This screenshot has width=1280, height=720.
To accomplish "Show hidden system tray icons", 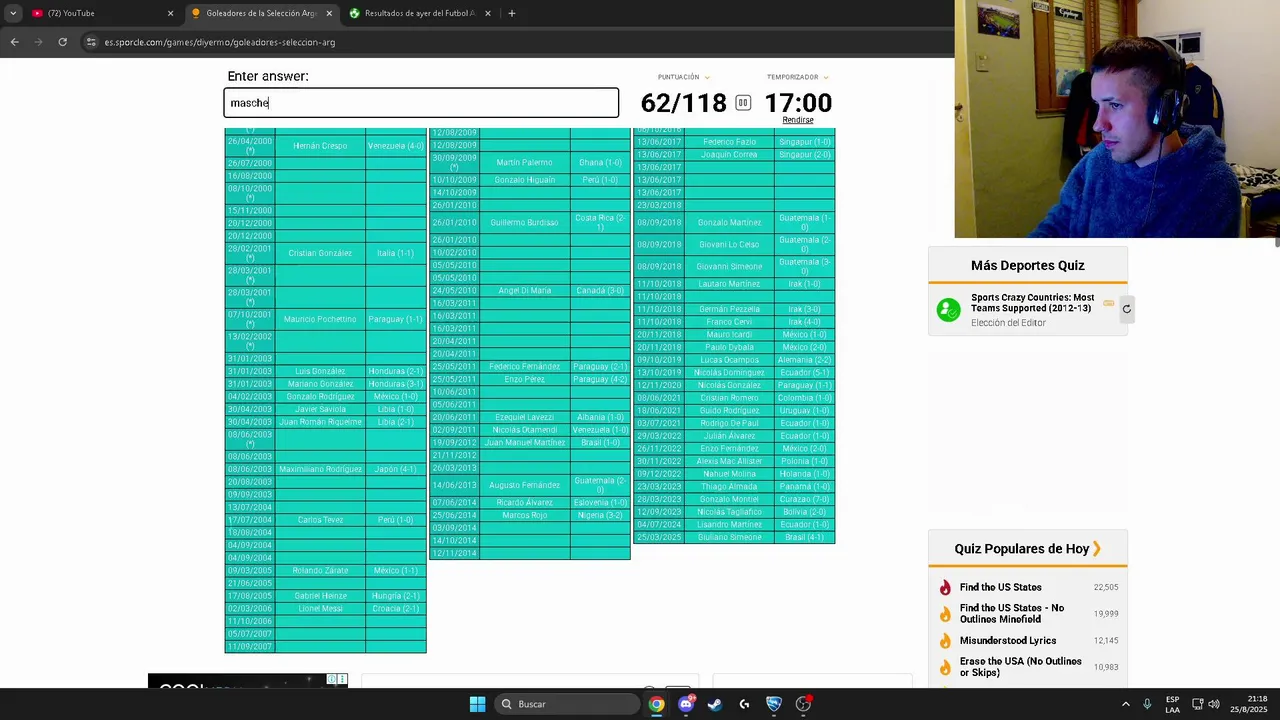I will (x=1125, y=704).
